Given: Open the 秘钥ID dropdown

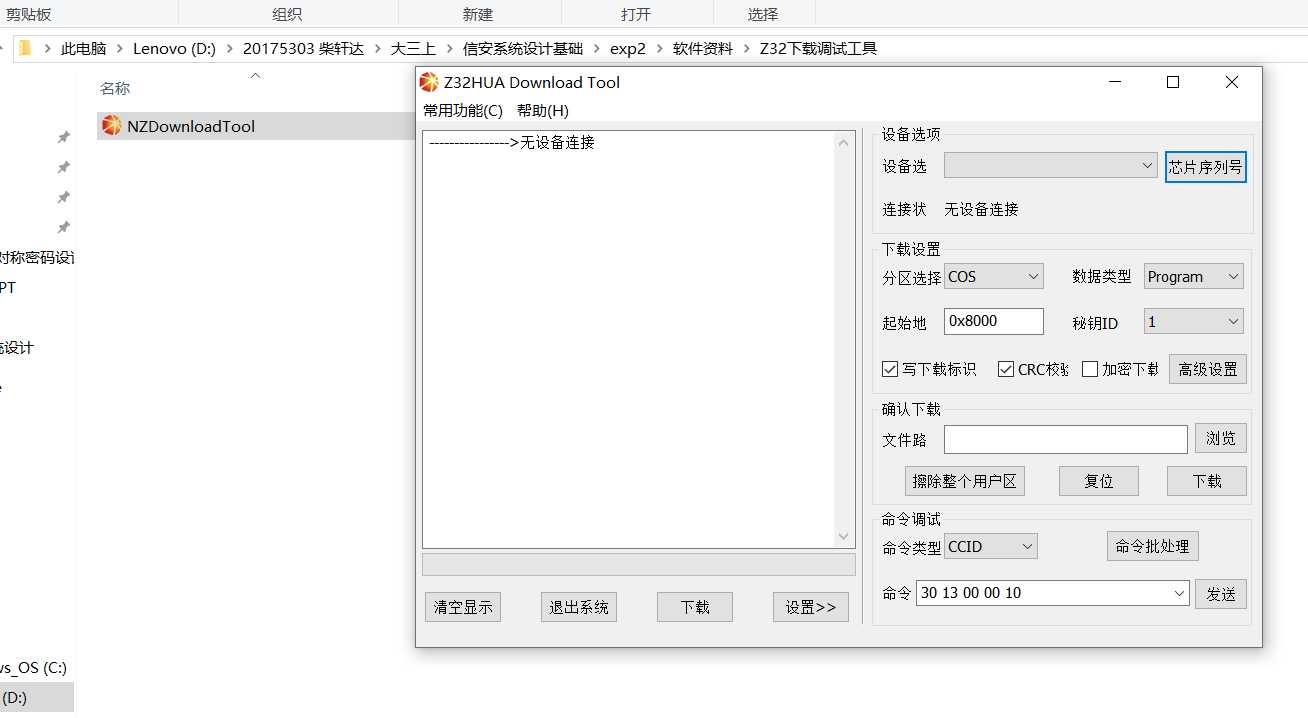Looking at the screenshot, I should coord(1194,322).
